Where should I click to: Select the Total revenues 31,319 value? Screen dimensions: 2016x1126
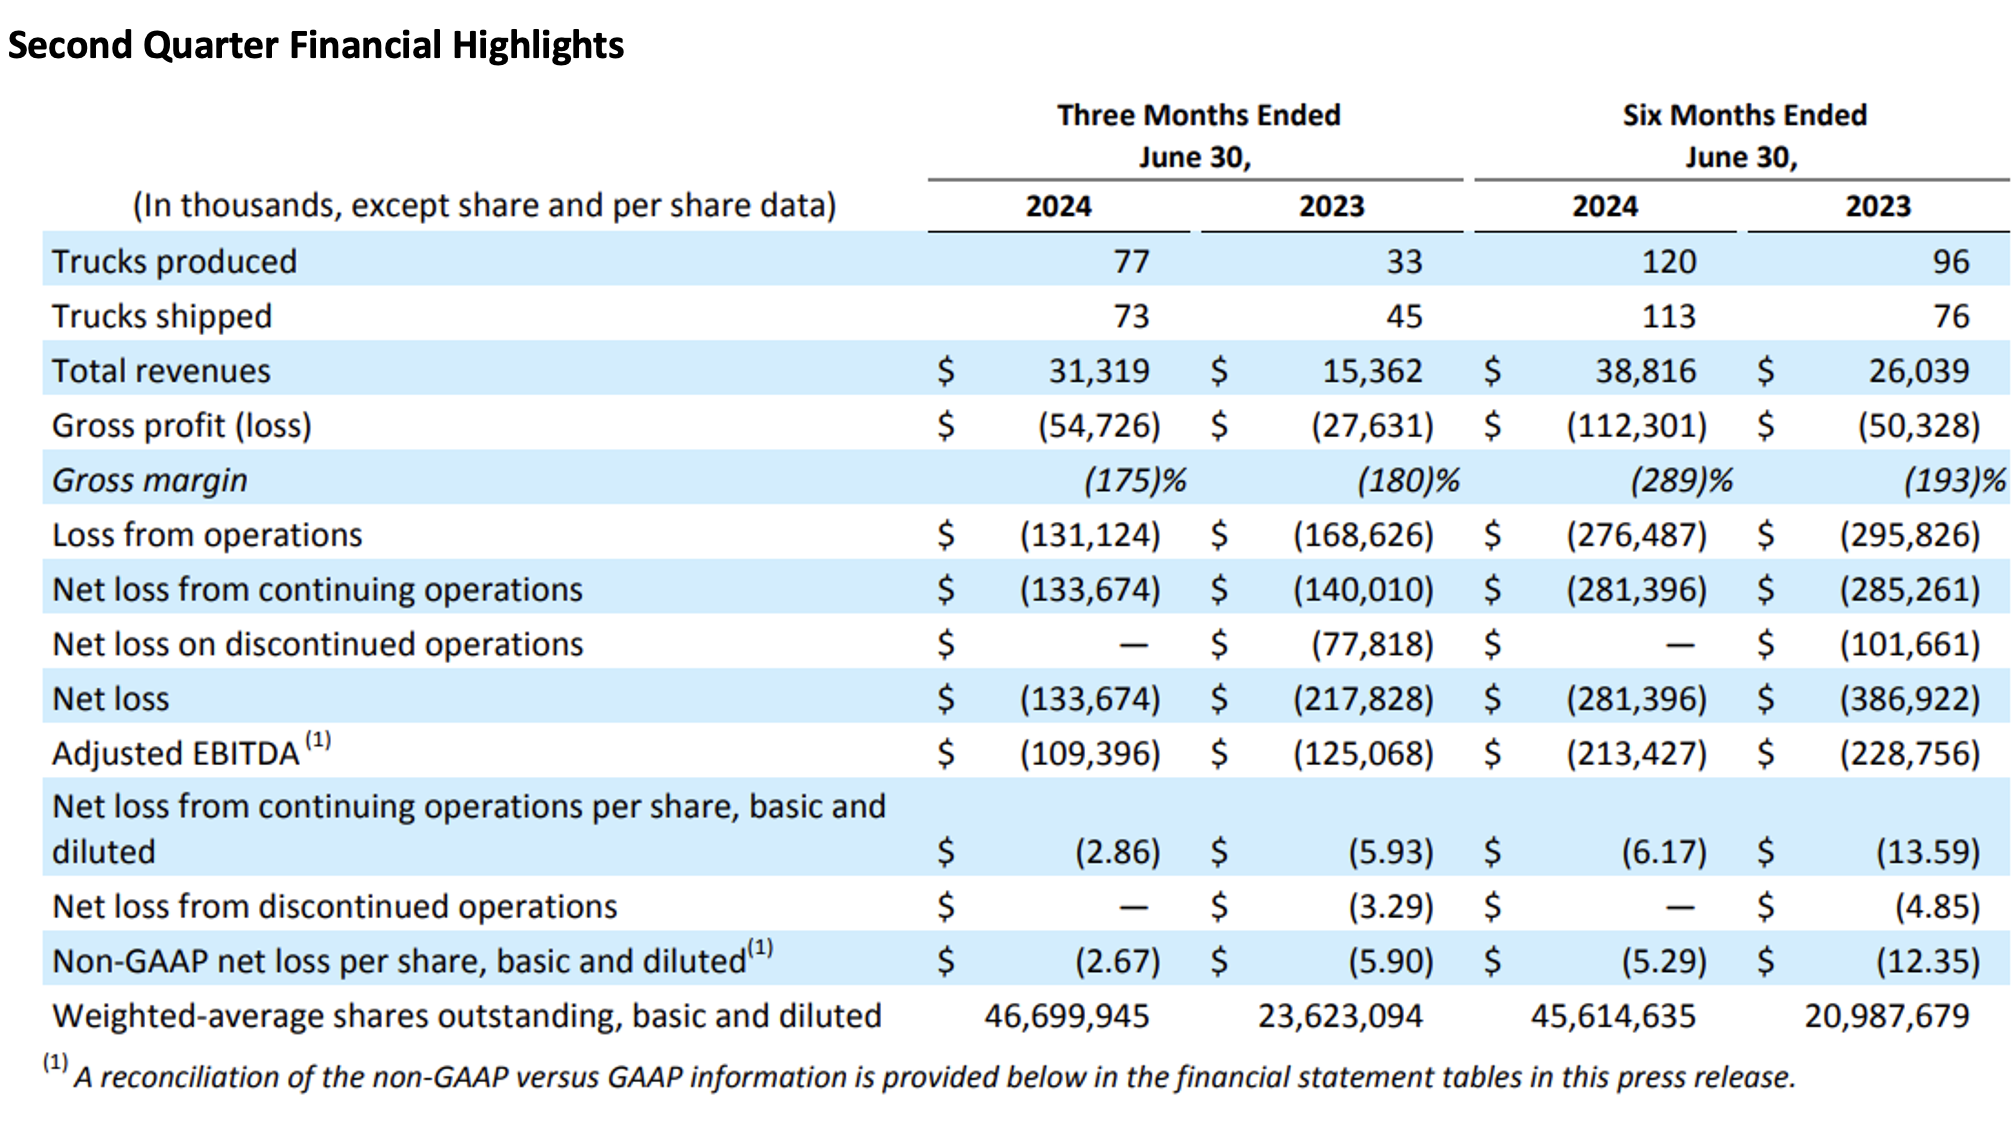[x=1099, y=371]
